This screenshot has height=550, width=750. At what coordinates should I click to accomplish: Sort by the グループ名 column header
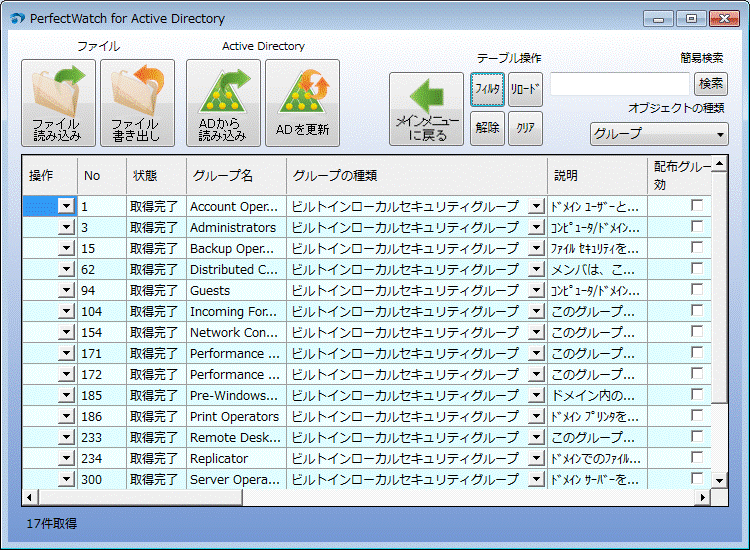click(x=235, y=175)
